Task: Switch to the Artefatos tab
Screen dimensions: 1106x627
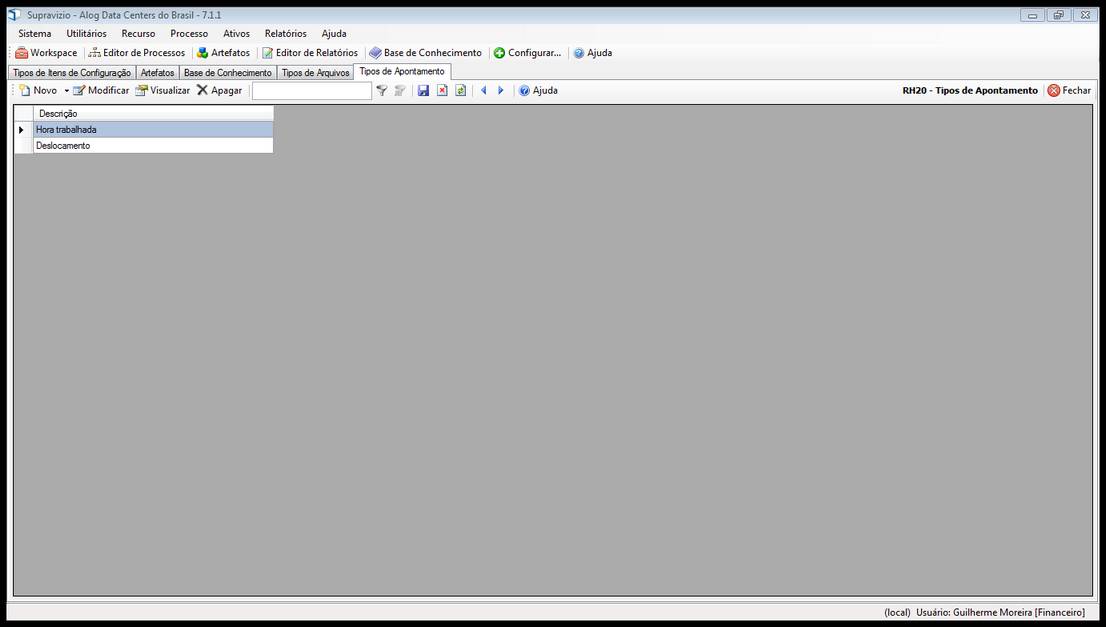Action: [157, 73]
